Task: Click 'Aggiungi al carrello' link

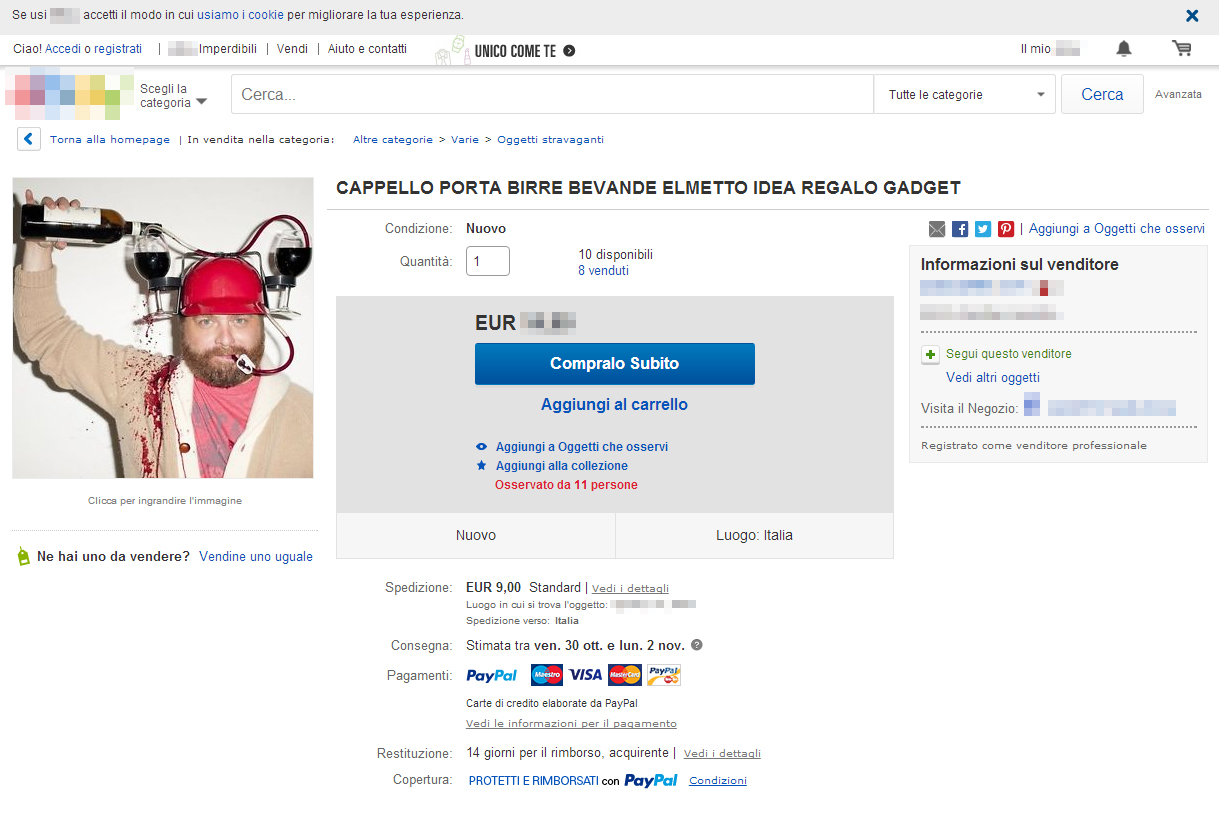Action: pos(614,405)
